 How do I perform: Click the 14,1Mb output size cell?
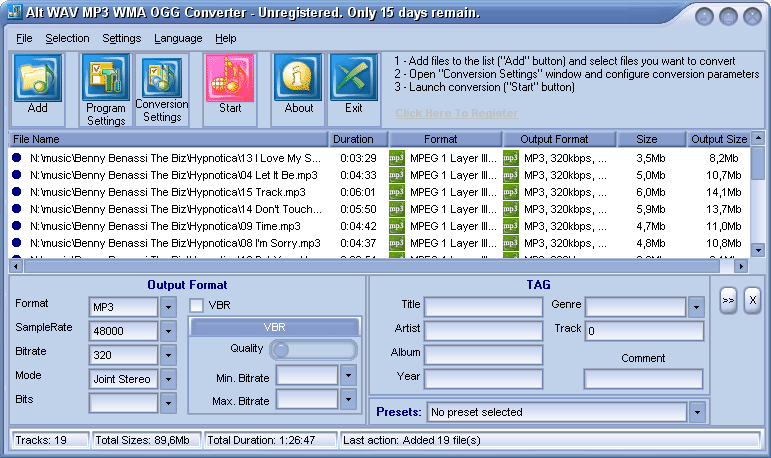click(x=723, y=192)
